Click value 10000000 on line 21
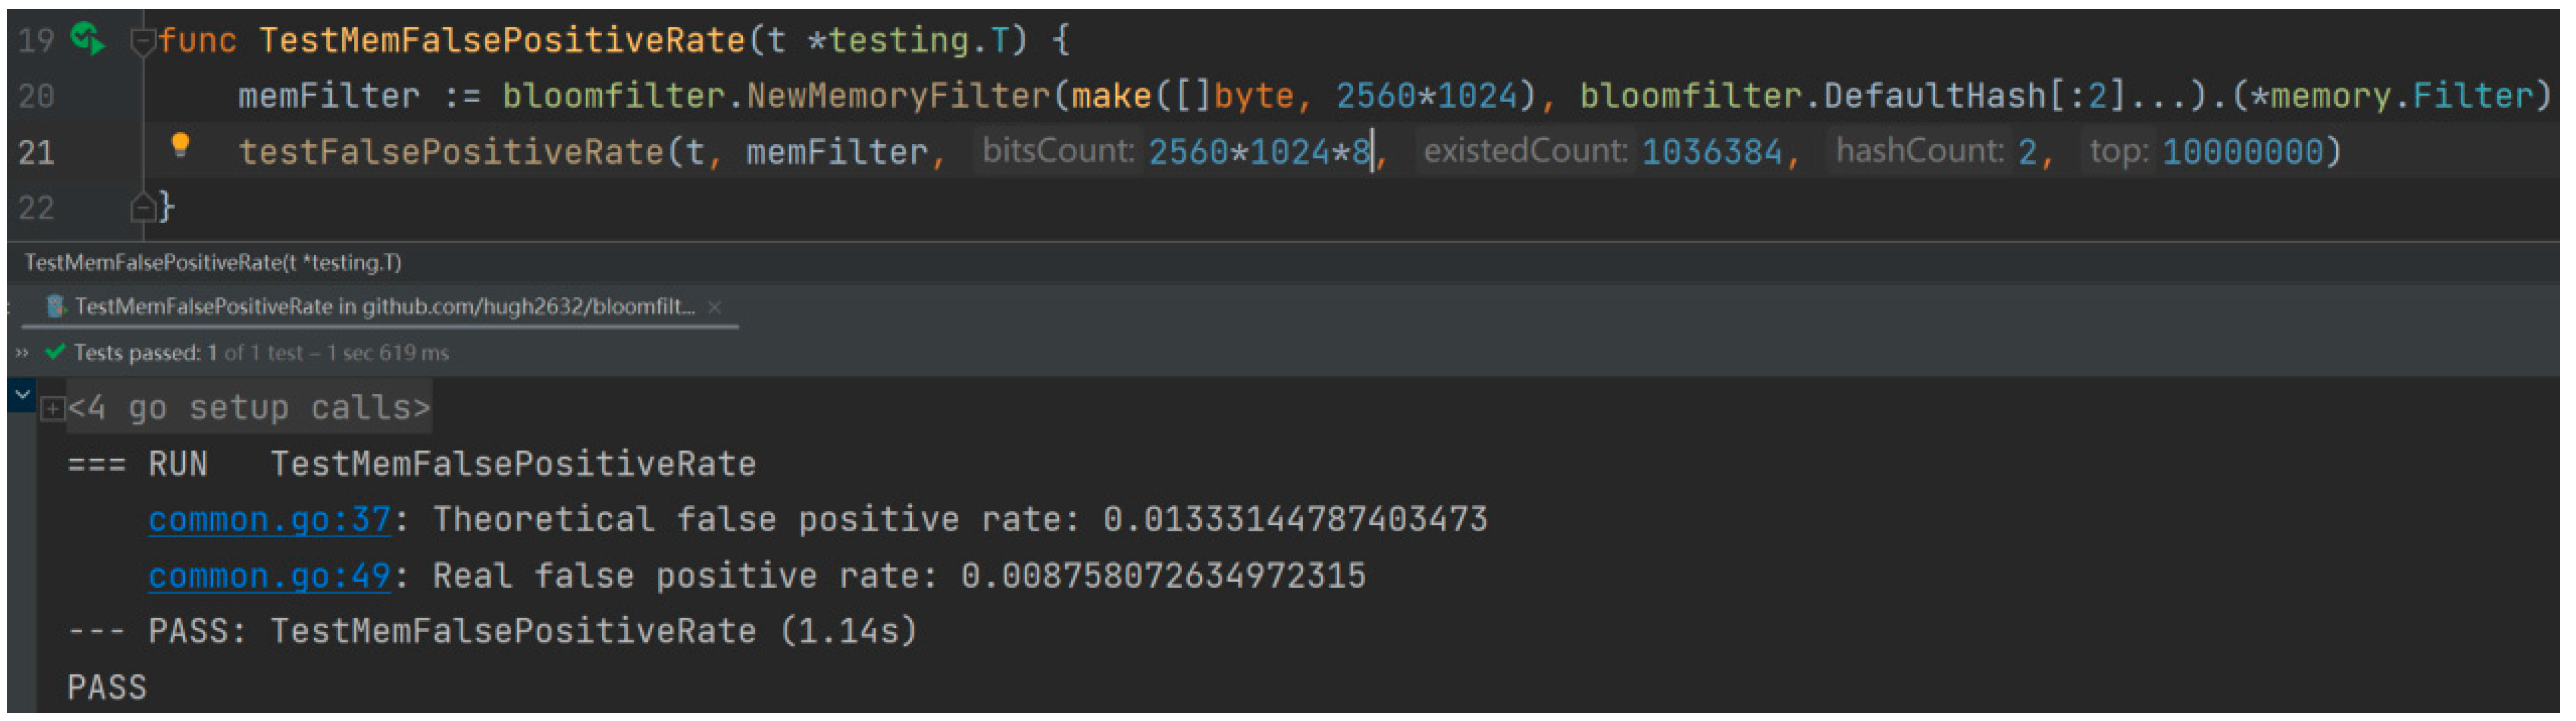 point(2242,152)
